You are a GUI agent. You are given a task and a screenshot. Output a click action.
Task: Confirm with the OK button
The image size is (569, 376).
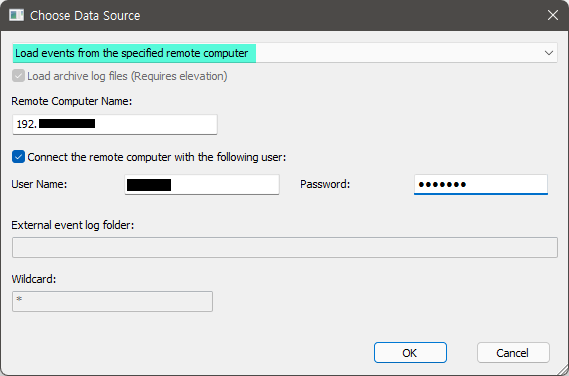(x=410, y=352)
